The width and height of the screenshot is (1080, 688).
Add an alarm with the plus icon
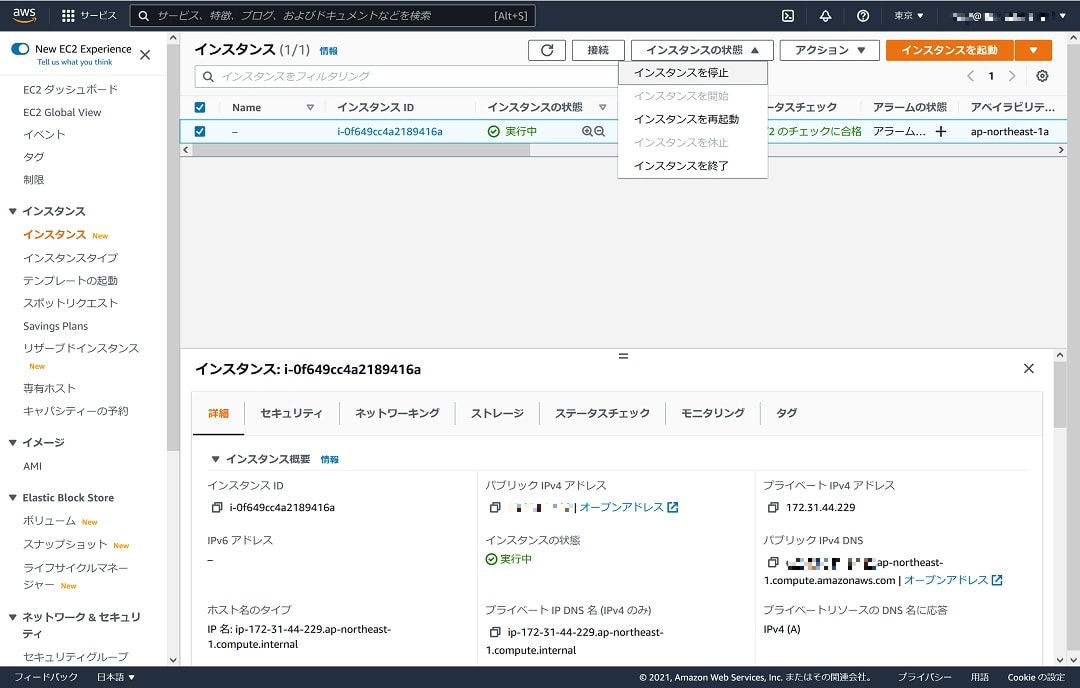941,131
